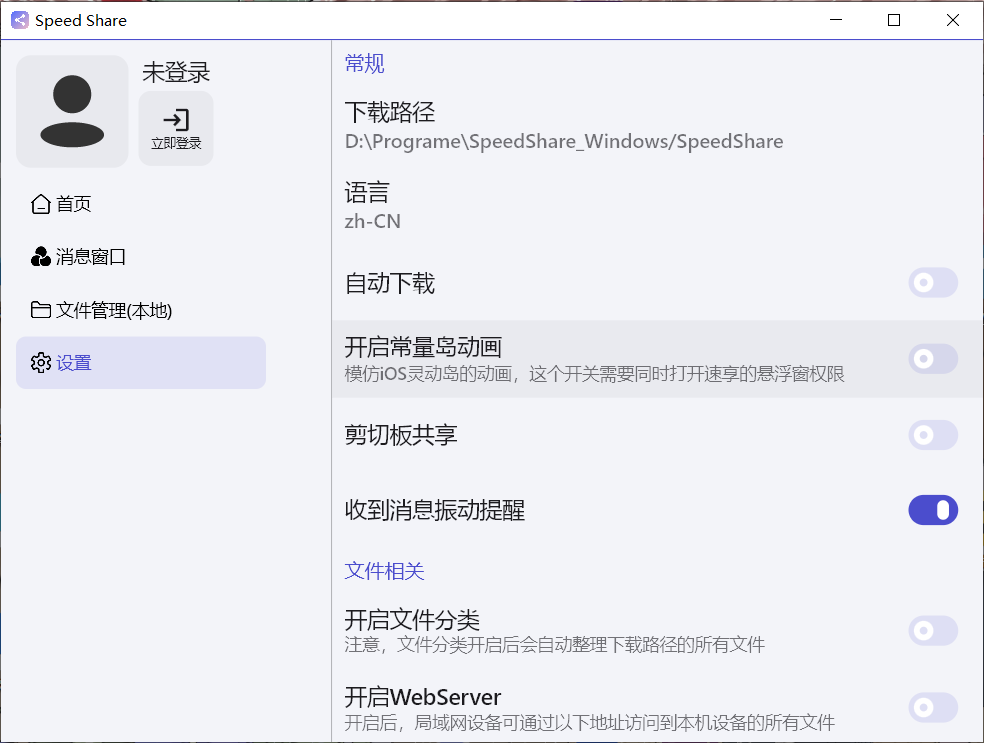
Task: Select the 文件相关 file-related section header
Action: tap(384, 570)
